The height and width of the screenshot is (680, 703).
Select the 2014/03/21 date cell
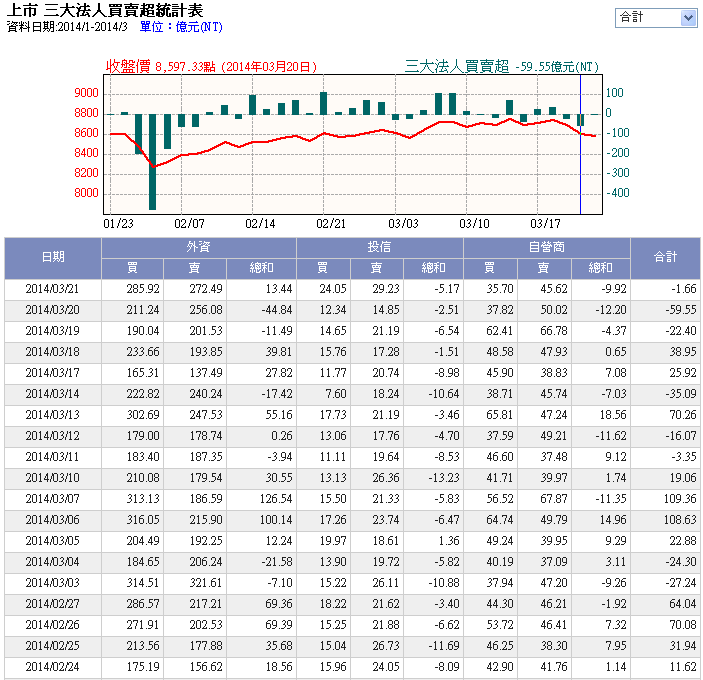(x=52, y=289)
